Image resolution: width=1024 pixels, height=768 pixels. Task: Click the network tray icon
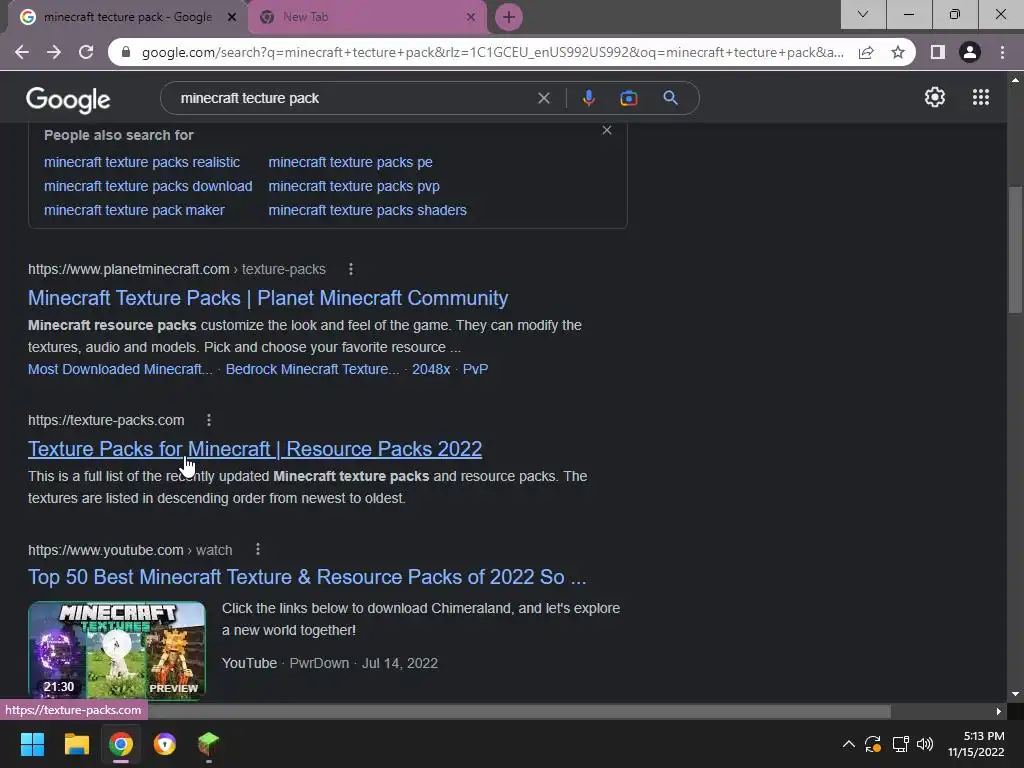pos(901,744)
